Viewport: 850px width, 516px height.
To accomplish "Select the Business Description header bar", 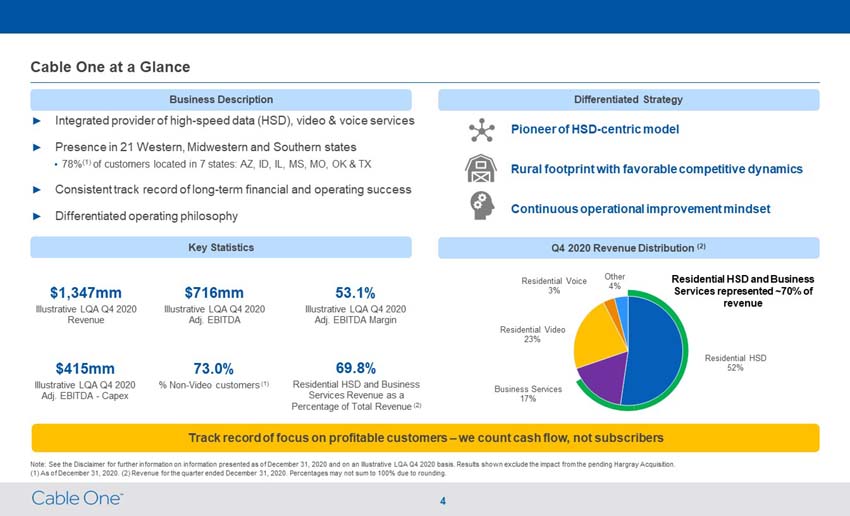I will (x=221, y=100).
